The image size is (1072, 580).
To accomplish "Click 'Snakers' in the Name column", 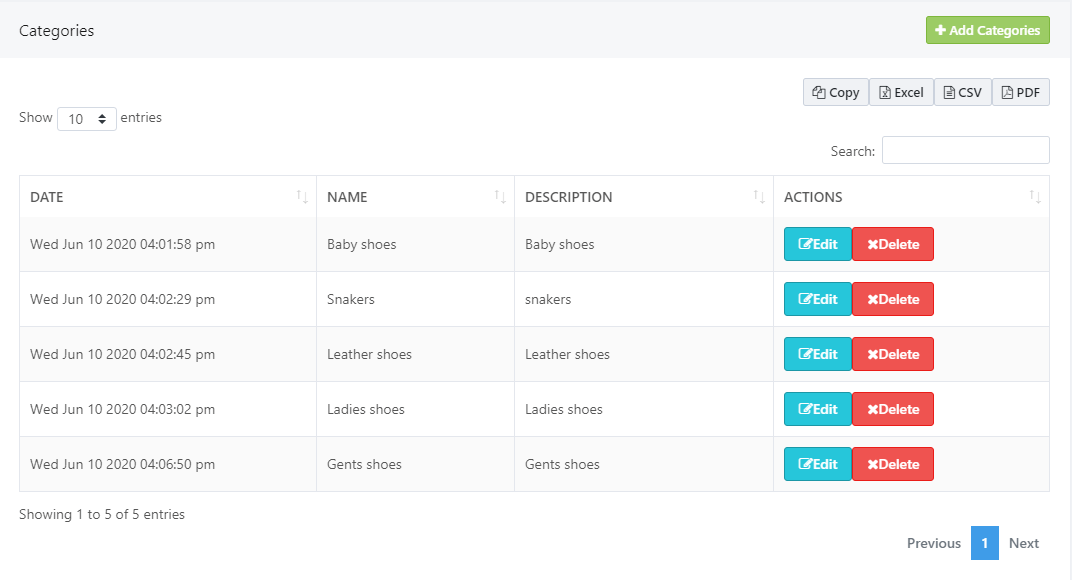I will (x=351, y=299).
